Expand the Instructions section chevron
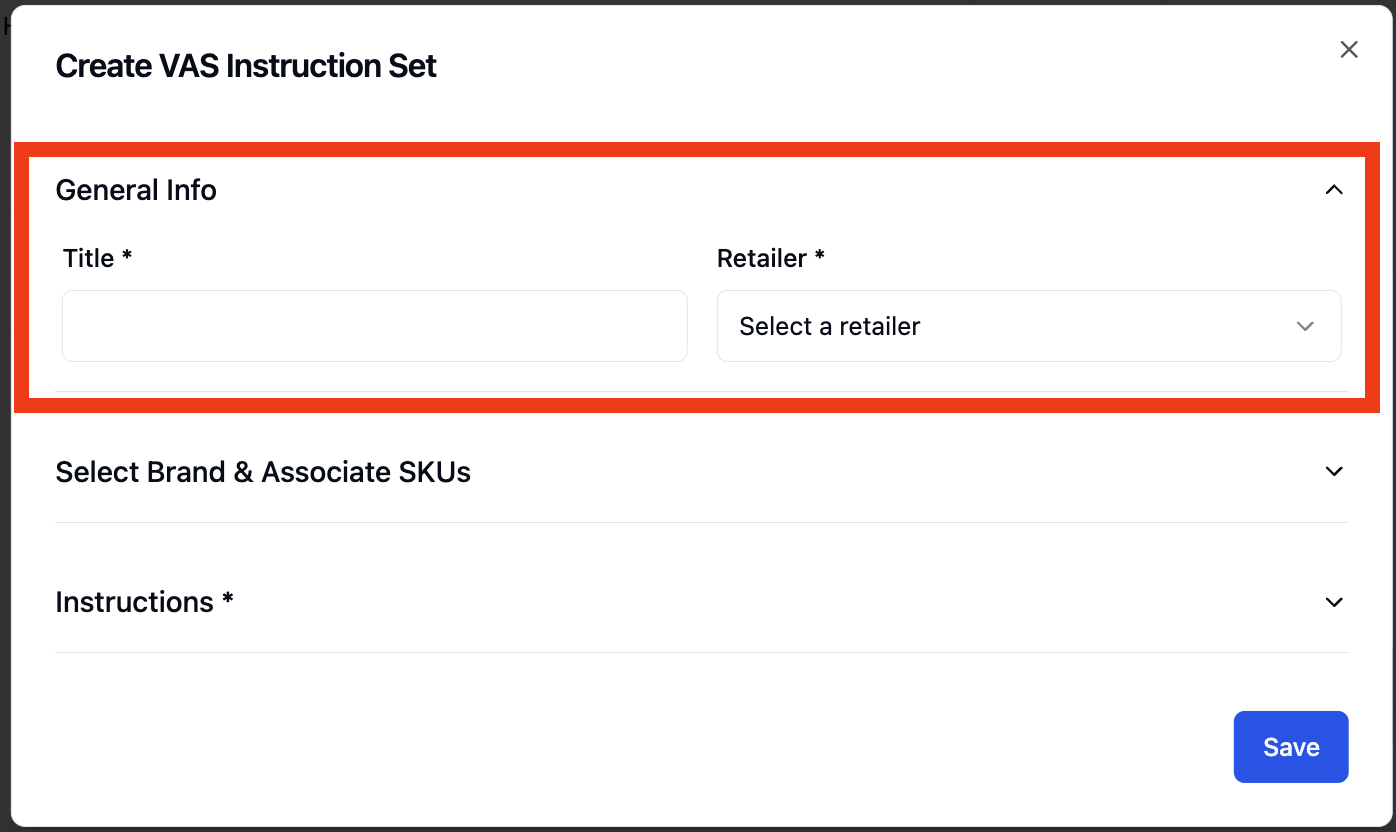Screen dimensions: 1396x832 pos(1334,602)
